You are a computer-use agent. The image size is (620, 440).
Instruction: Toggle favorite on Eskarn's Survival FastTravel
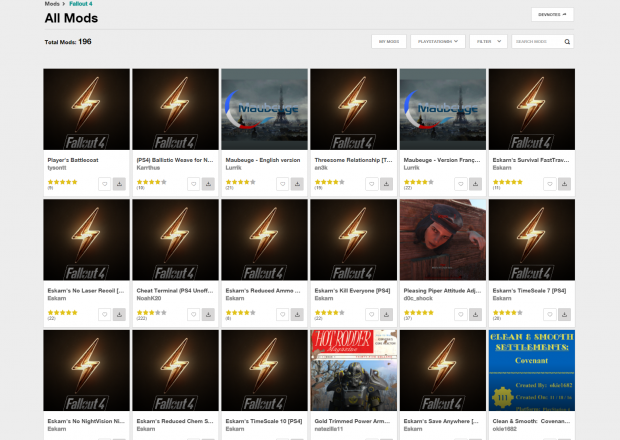coord(550,184)
